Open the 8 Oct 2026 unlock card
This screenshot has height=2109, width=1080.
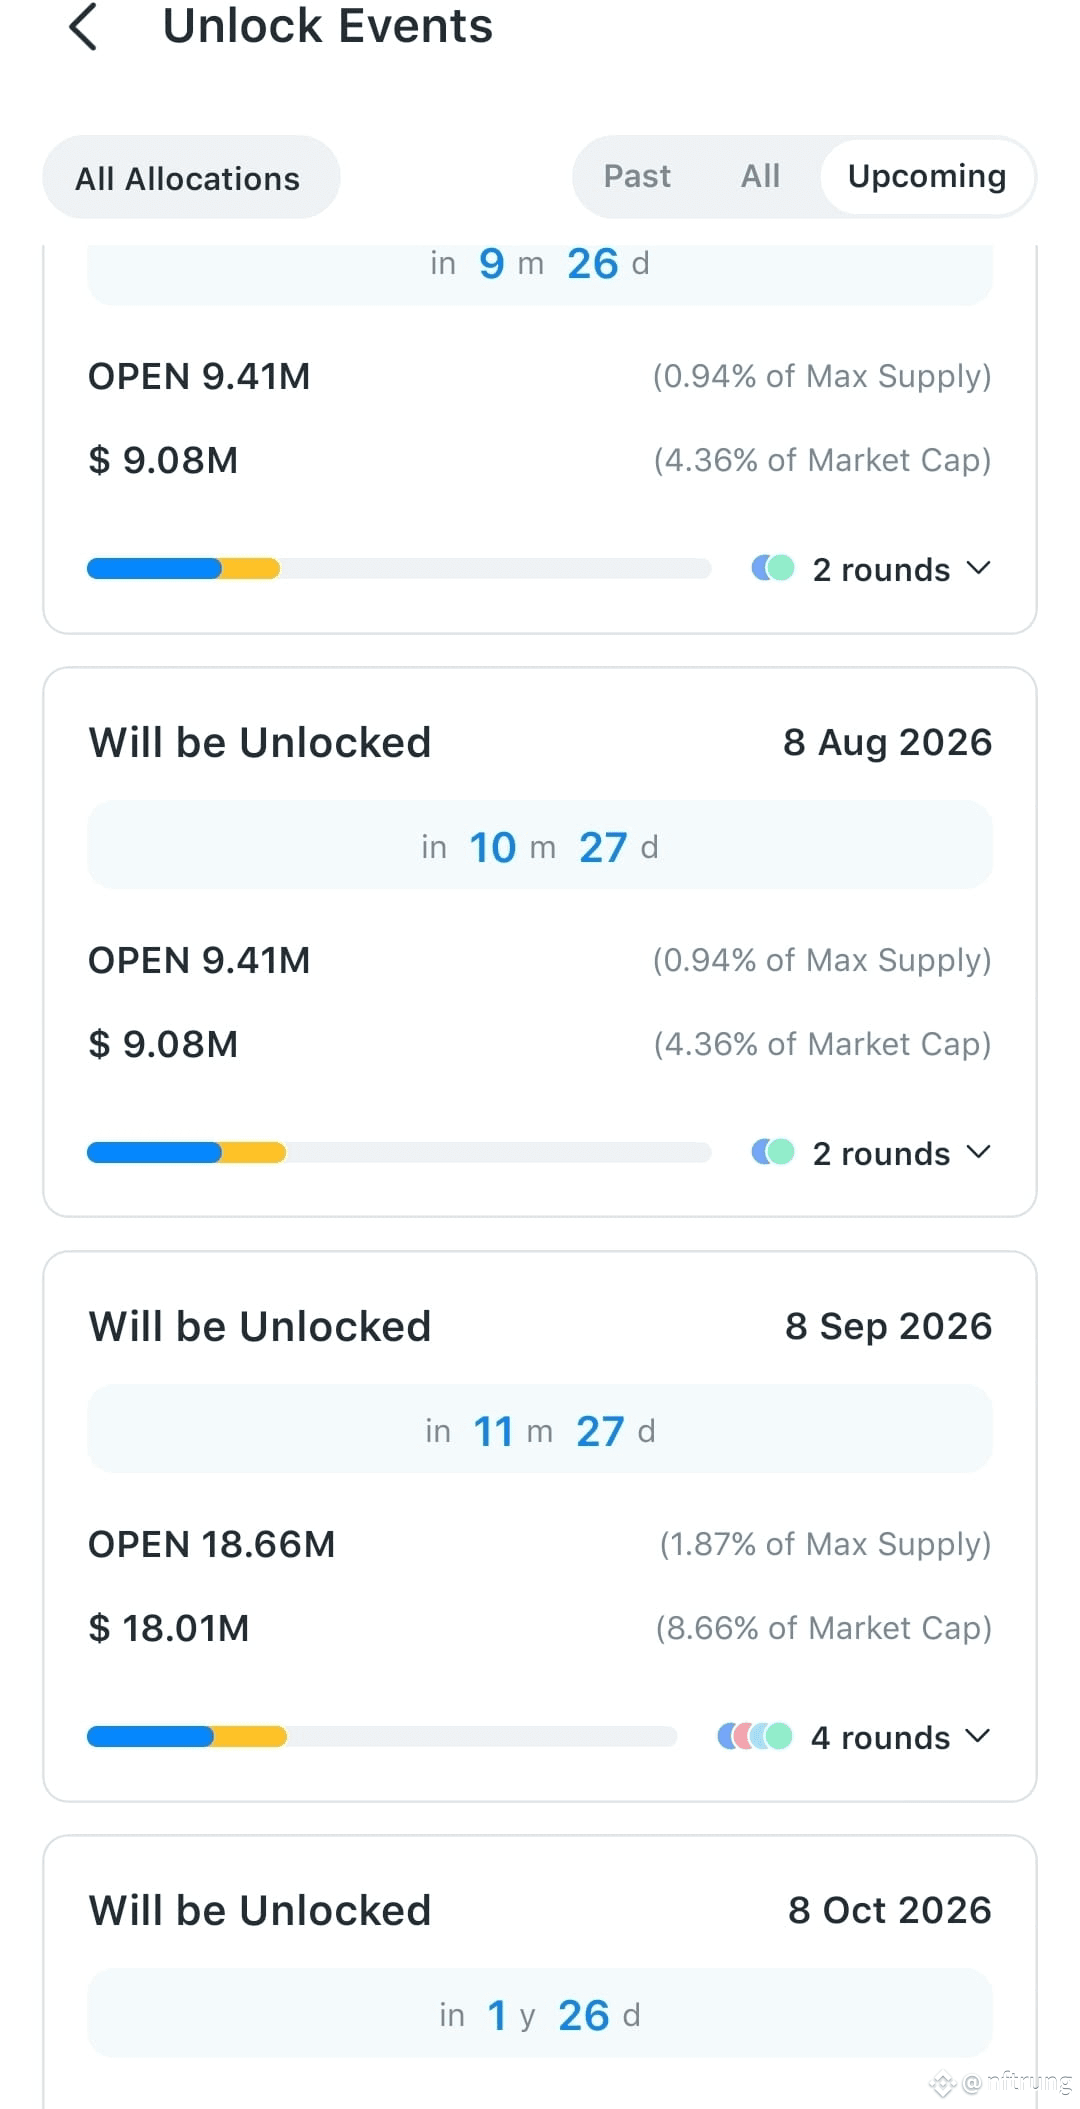[540, 1972]
